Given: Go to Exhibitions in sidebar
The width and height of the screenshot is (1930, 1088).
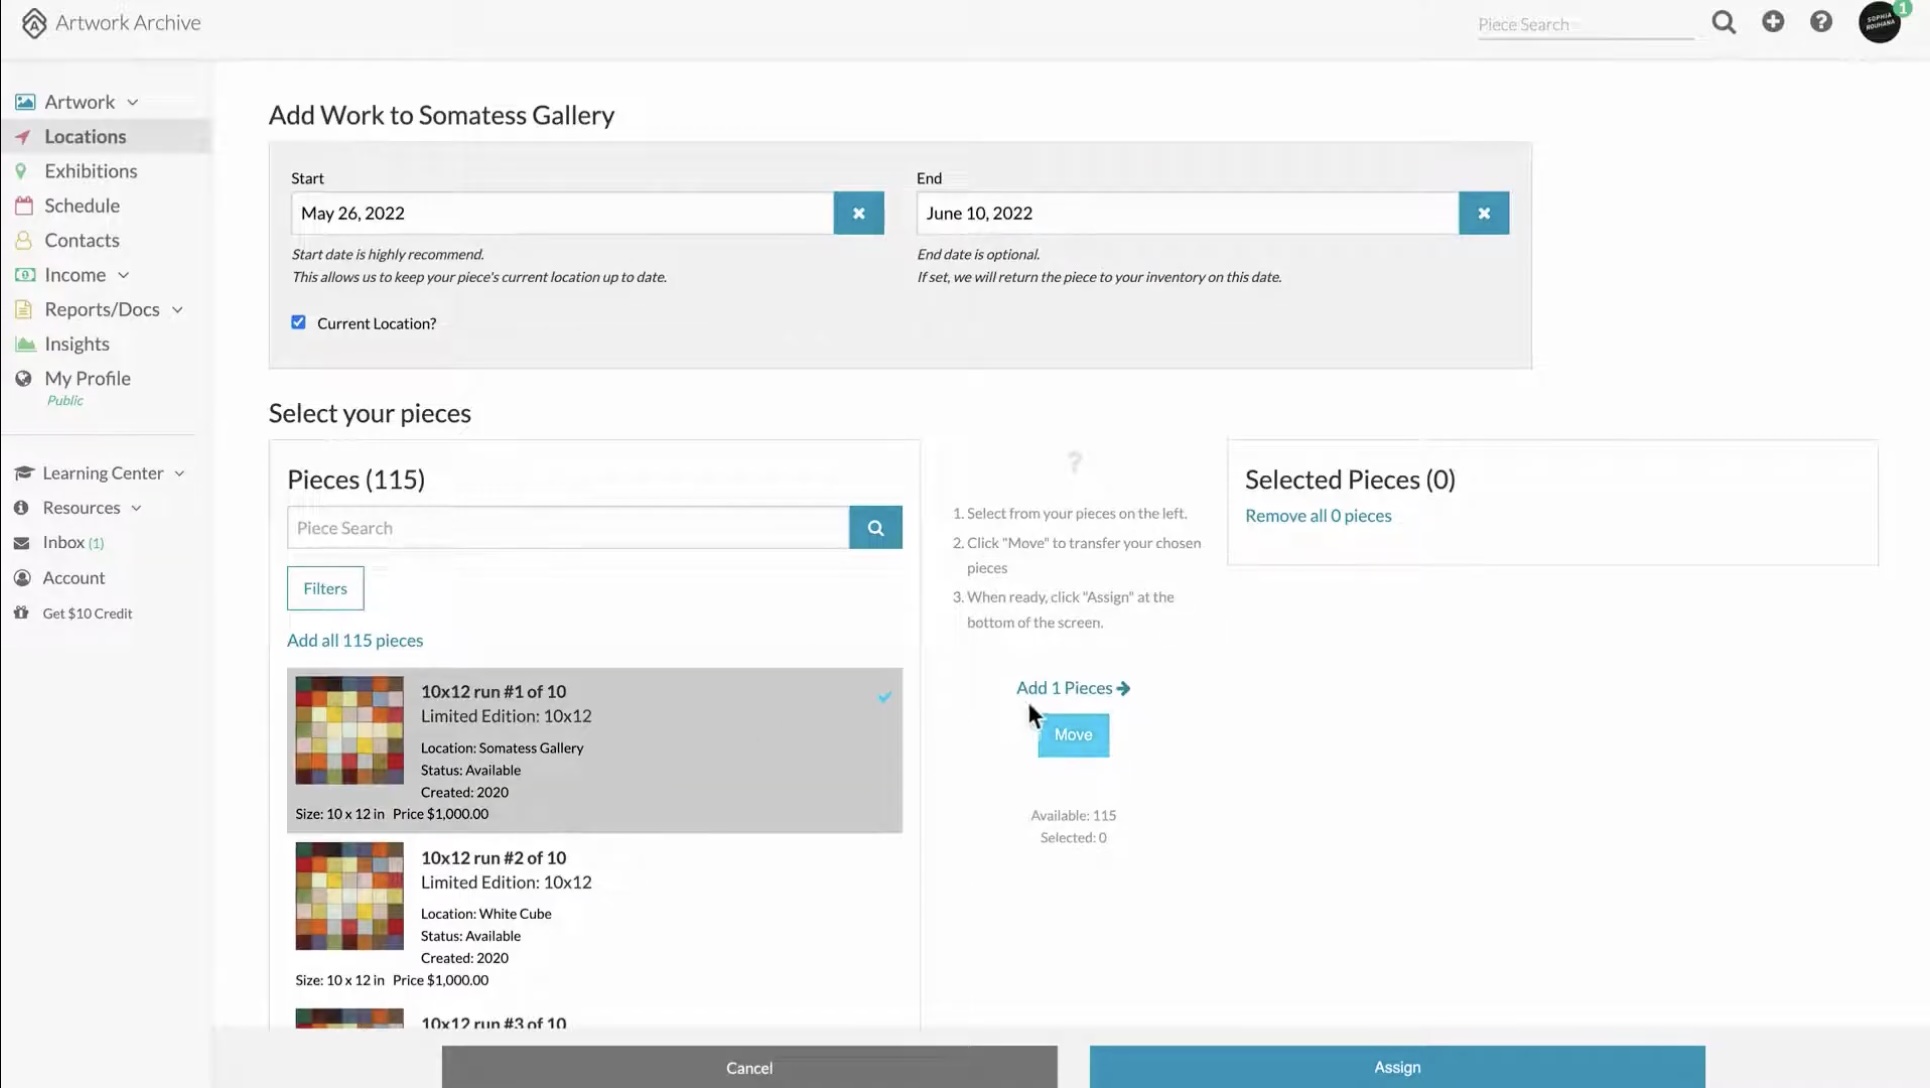Looking at the screenshot, I should (x=91, y=171).
